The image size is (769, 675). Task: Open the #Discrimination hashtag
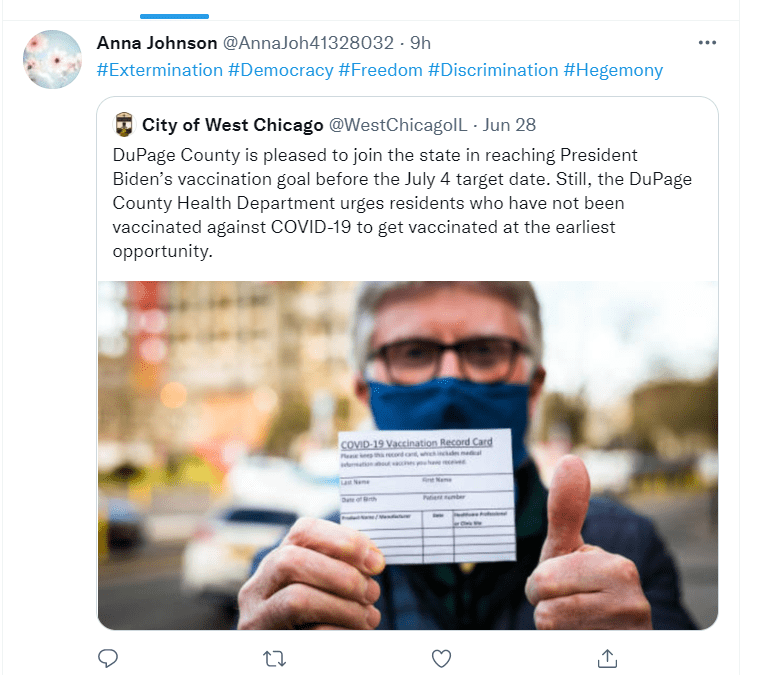(x=493, y=70)
